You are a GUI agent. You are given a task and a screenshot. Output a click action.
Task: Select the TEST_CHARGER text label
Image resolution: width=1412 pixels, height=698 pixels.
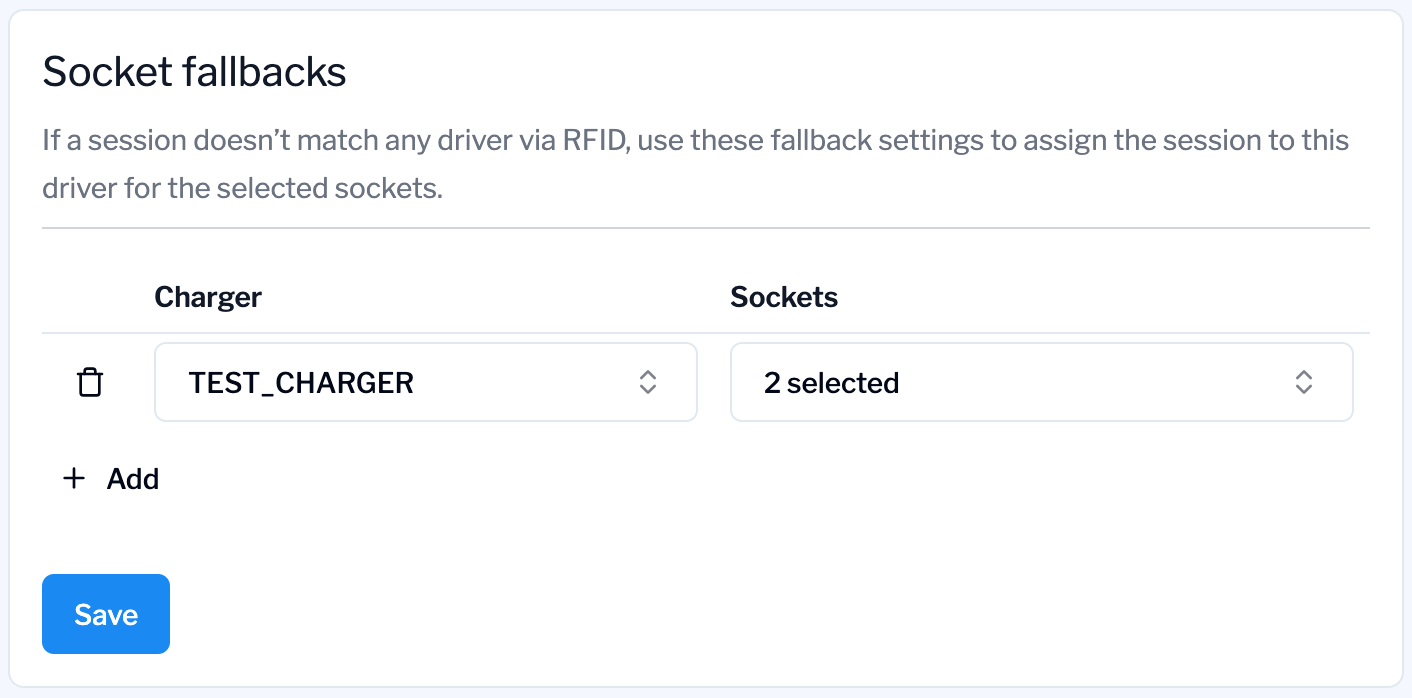(x=301, y=383)
